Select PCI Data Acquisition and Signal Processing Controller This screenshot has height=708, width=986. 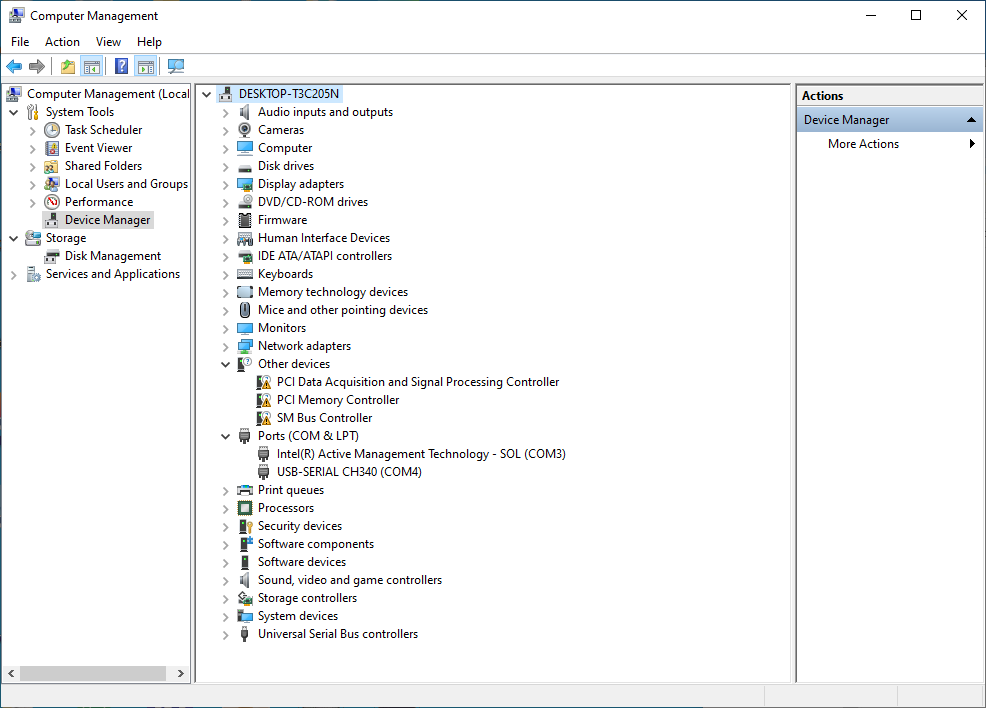coord(418,382)
